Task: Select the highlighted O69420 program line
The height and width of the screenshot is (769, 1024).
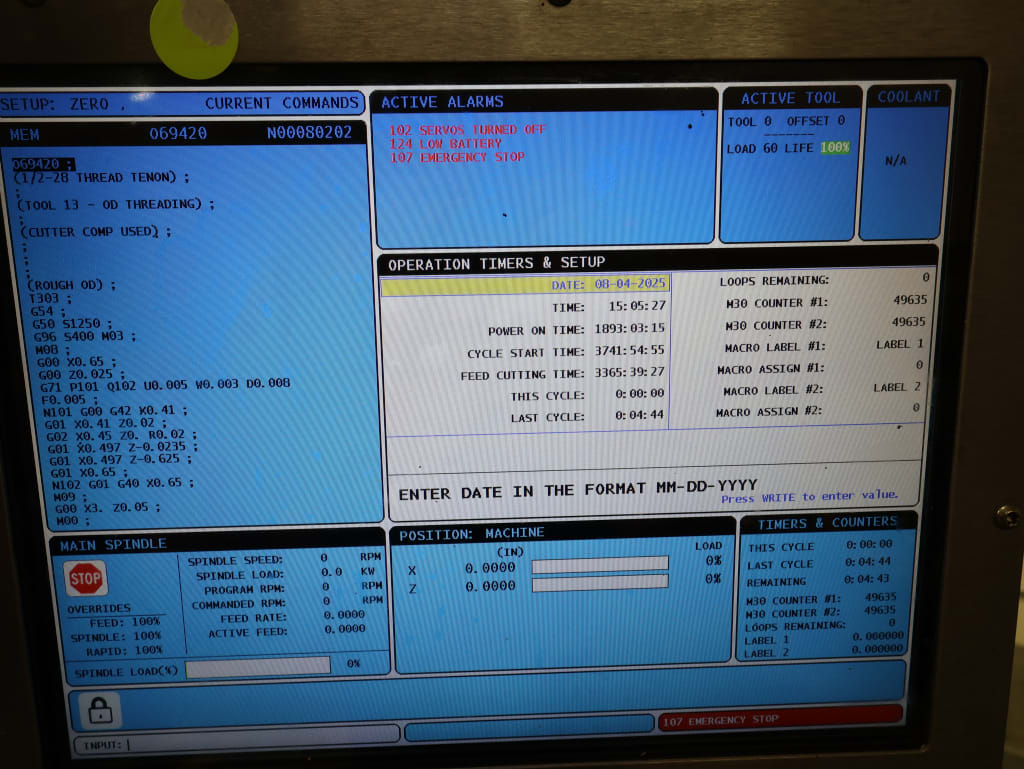Action: pyautogui.click(x=43, y=164)
